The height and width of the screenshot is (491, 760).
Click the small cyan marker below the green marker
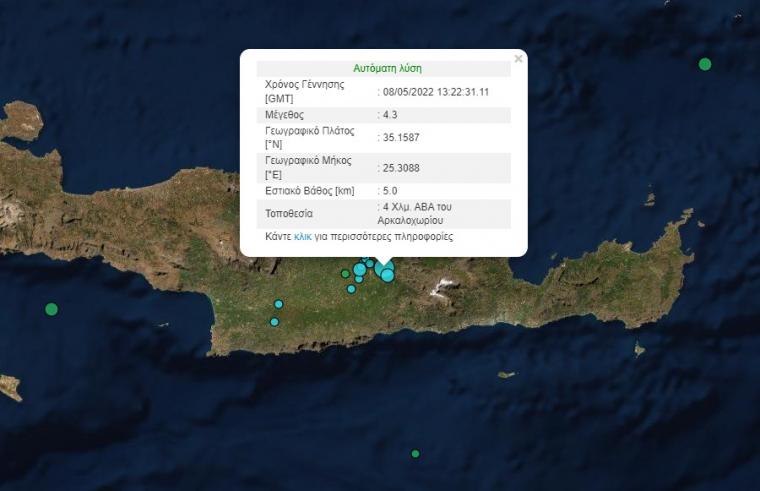351,289
